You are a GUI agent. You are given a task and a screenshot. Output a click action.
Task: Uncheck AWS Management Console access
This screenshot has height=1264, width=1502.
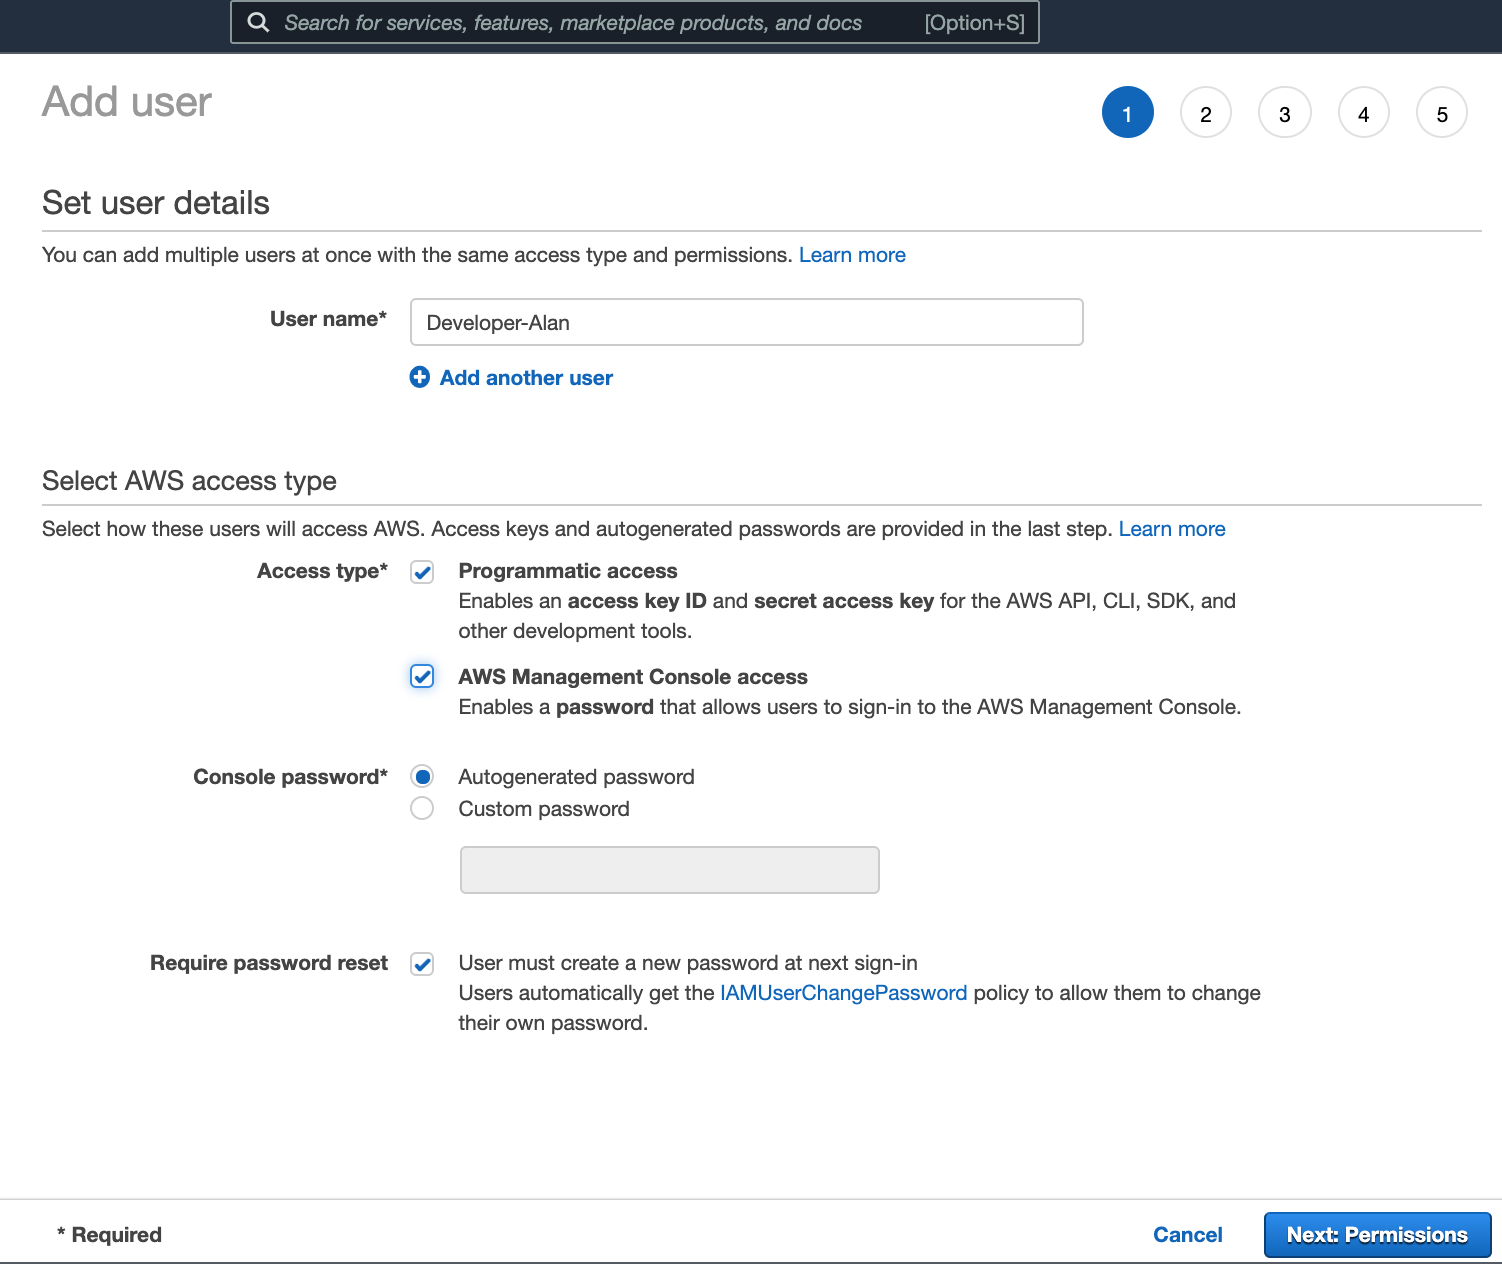tap(422, 676)
